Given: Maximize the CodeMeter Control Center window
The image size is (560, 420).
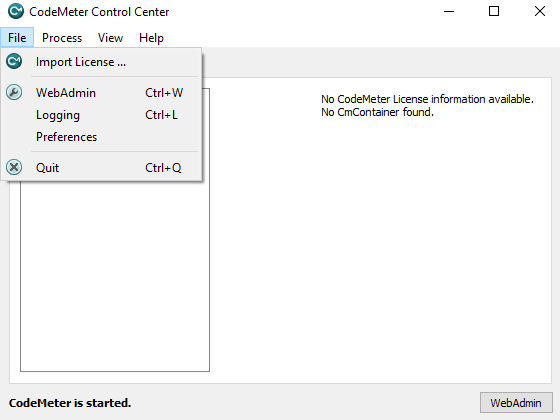Looking at the screenshot, I should point(494,11).
